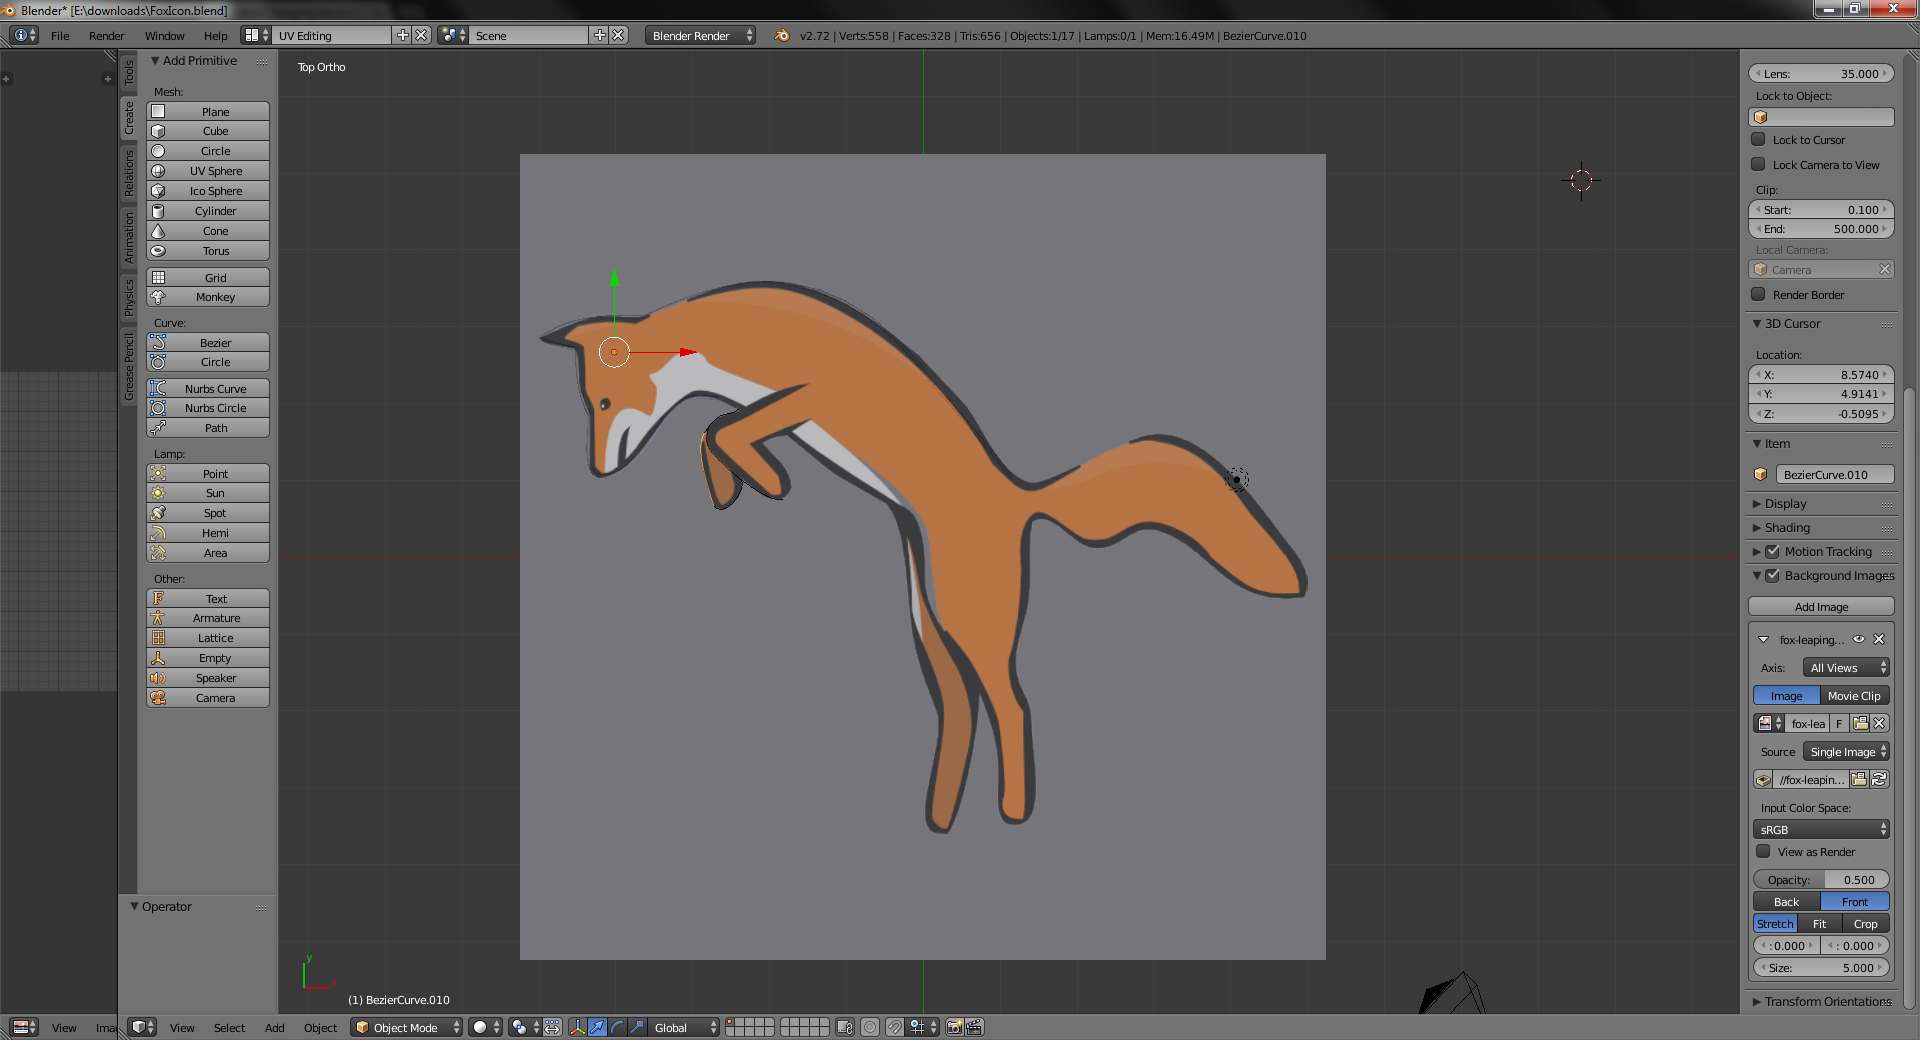Screen dimensions: 1920x1040
Task: Add a Text object
Action: pyautogui.click(x=208, y=599)
